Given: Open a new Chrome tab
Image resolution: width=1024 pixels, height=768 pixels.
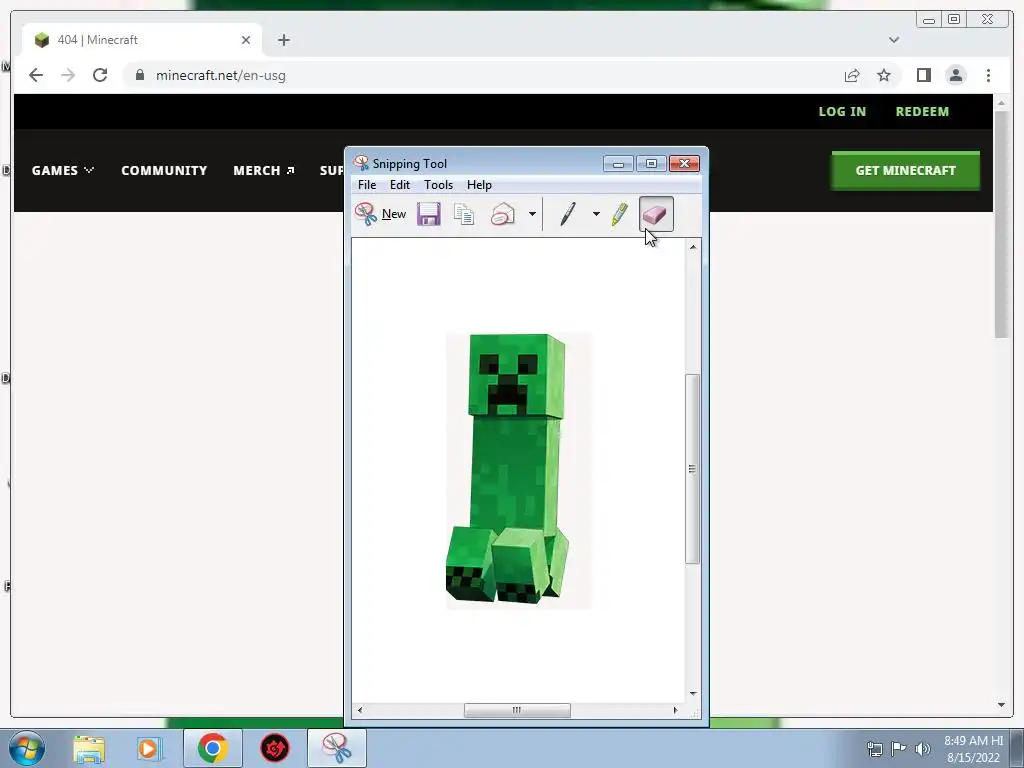Looking at the screenshot, I should [283, 40].
